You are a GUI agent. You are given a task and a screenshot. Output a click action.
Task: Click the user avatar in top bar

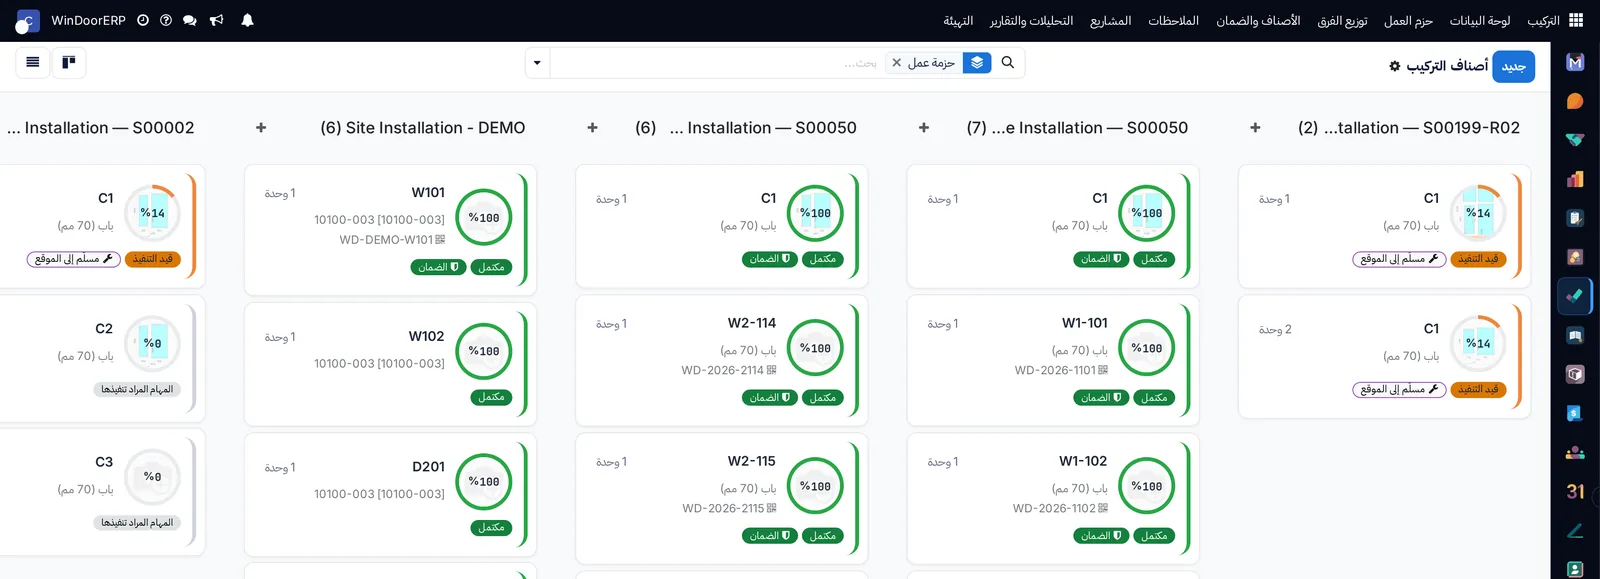(27, 21)
